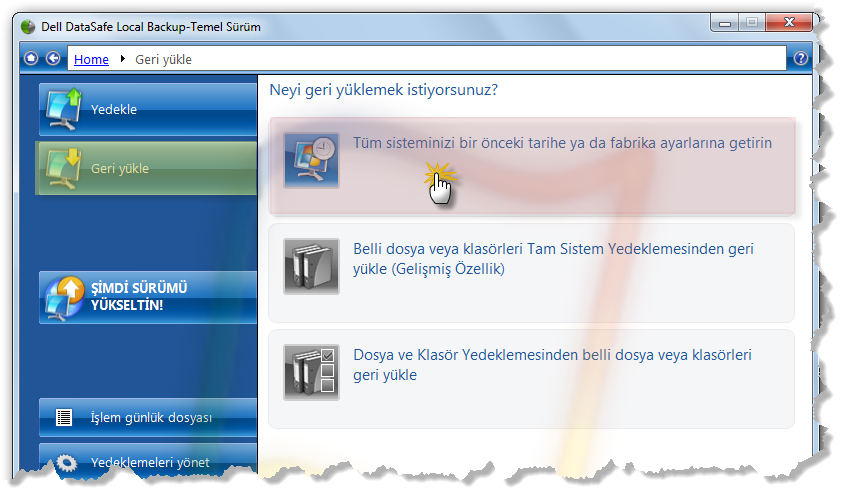
Task: Select the Geri yükle breadcrumb text
Action: pyautogui.click(x=163, y=59)
